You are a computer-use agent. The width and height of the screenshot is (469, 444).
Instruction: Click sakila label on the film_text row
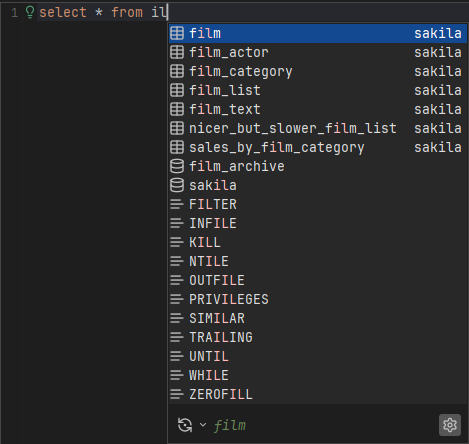coord(438,109)
